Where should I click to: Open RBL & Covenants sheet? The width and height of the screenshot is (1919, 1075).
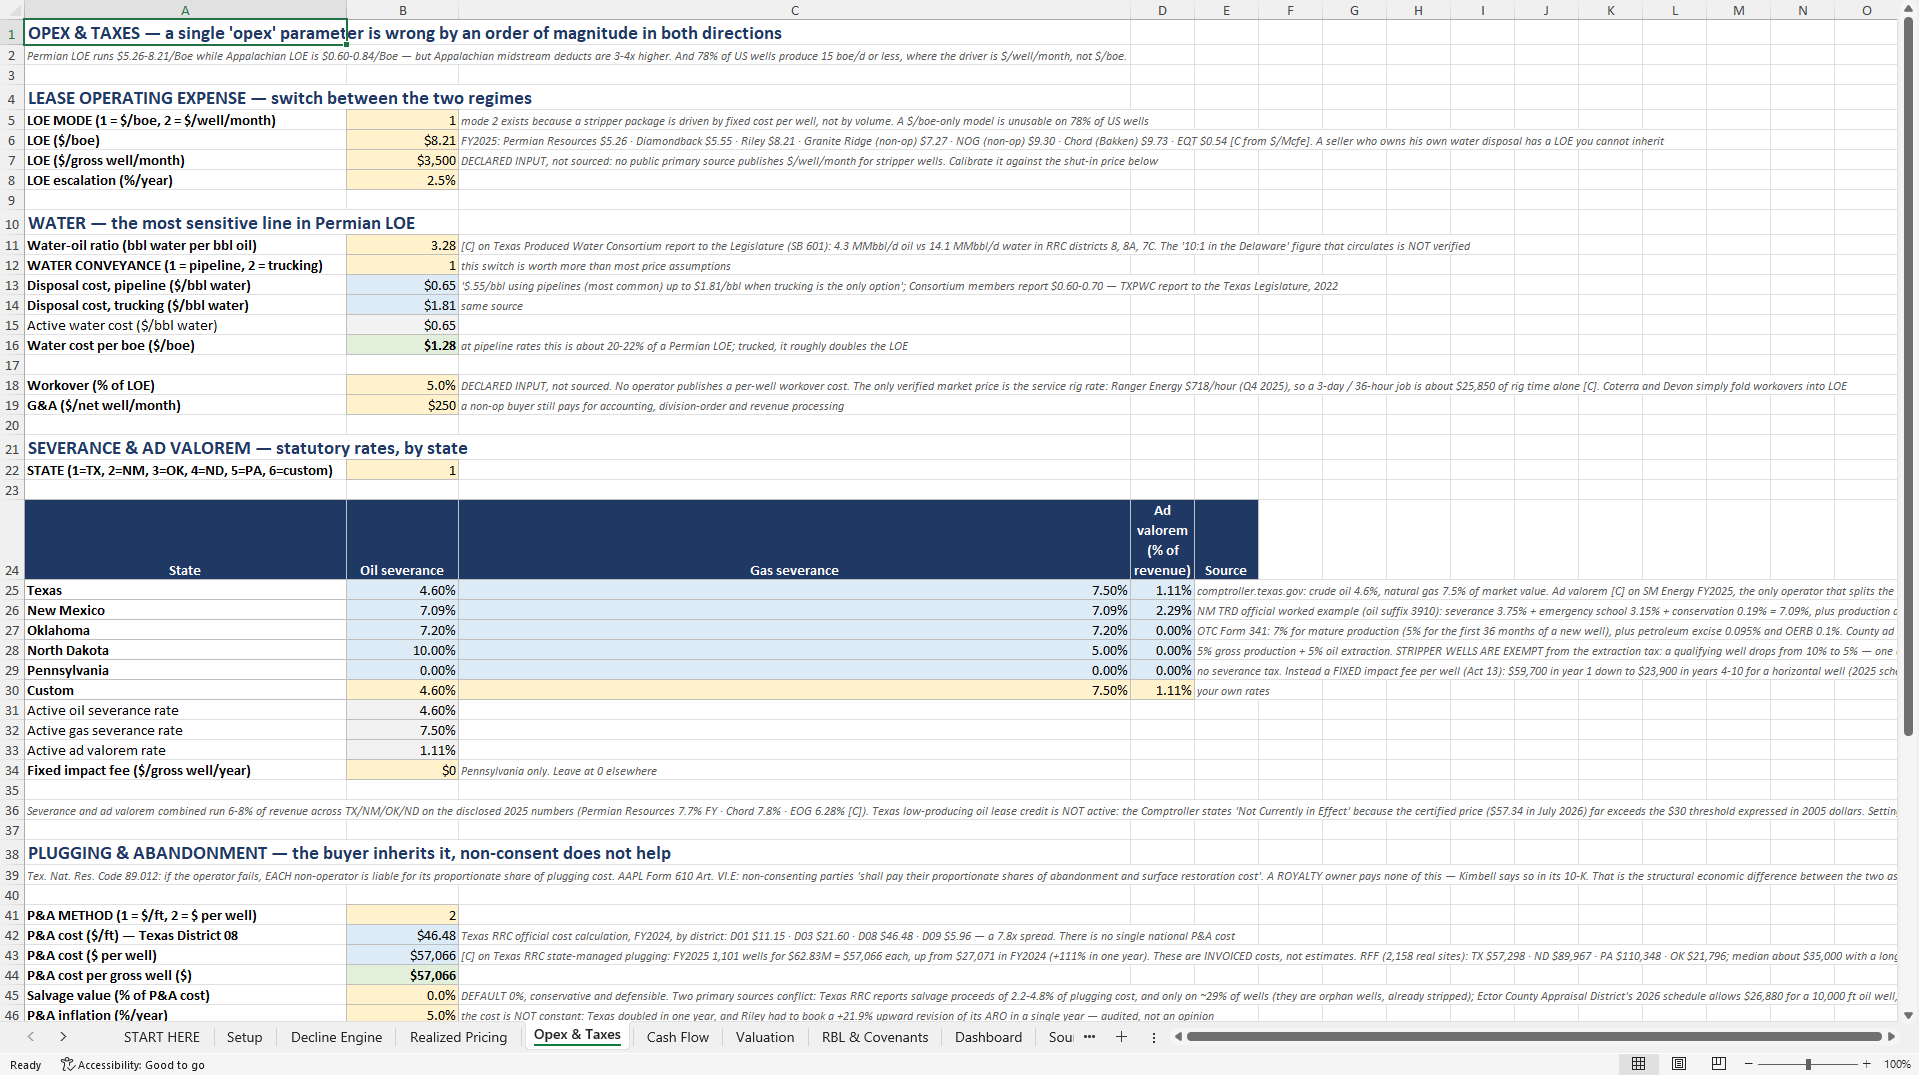coord(875,1037)
